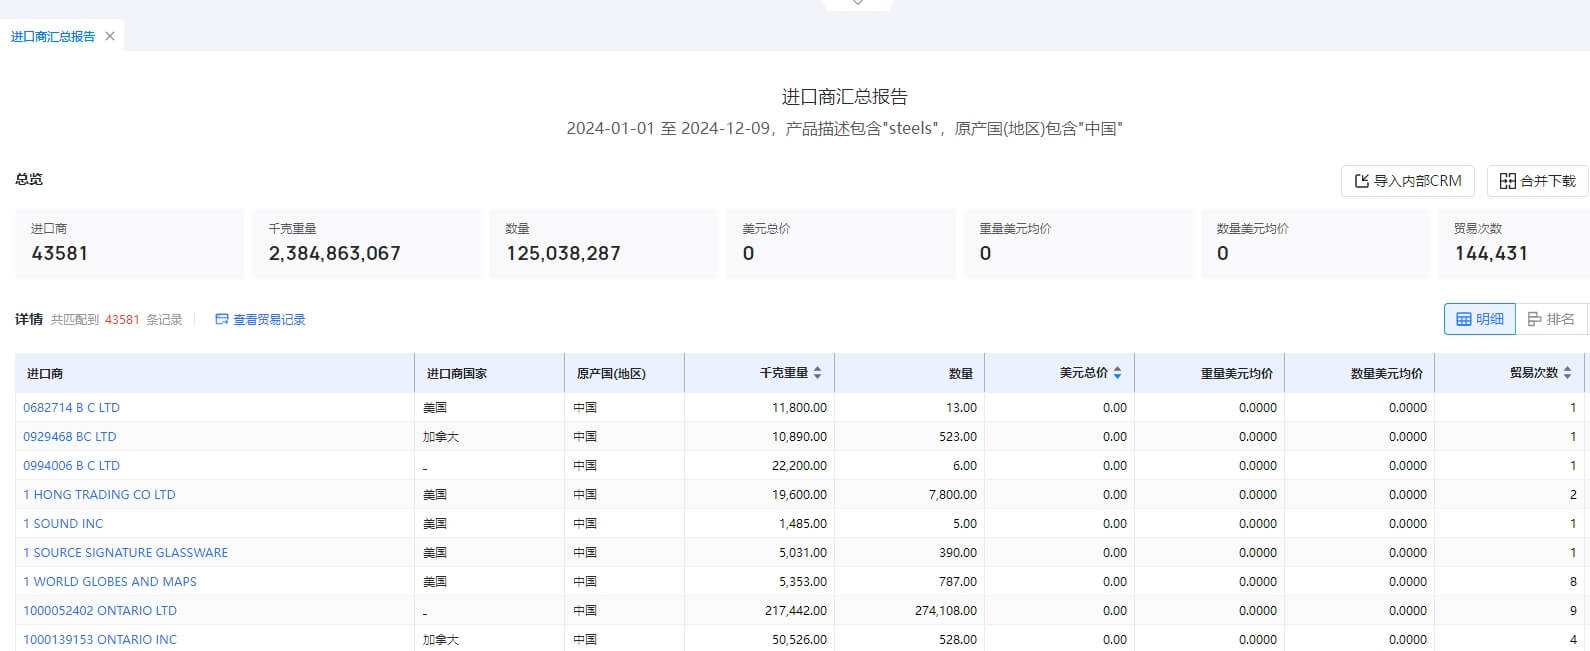Image resolution: width=1590 pixels, height=651 pixels.
Task: Switch to 排名 view
Action: (x=1552, y=319)
